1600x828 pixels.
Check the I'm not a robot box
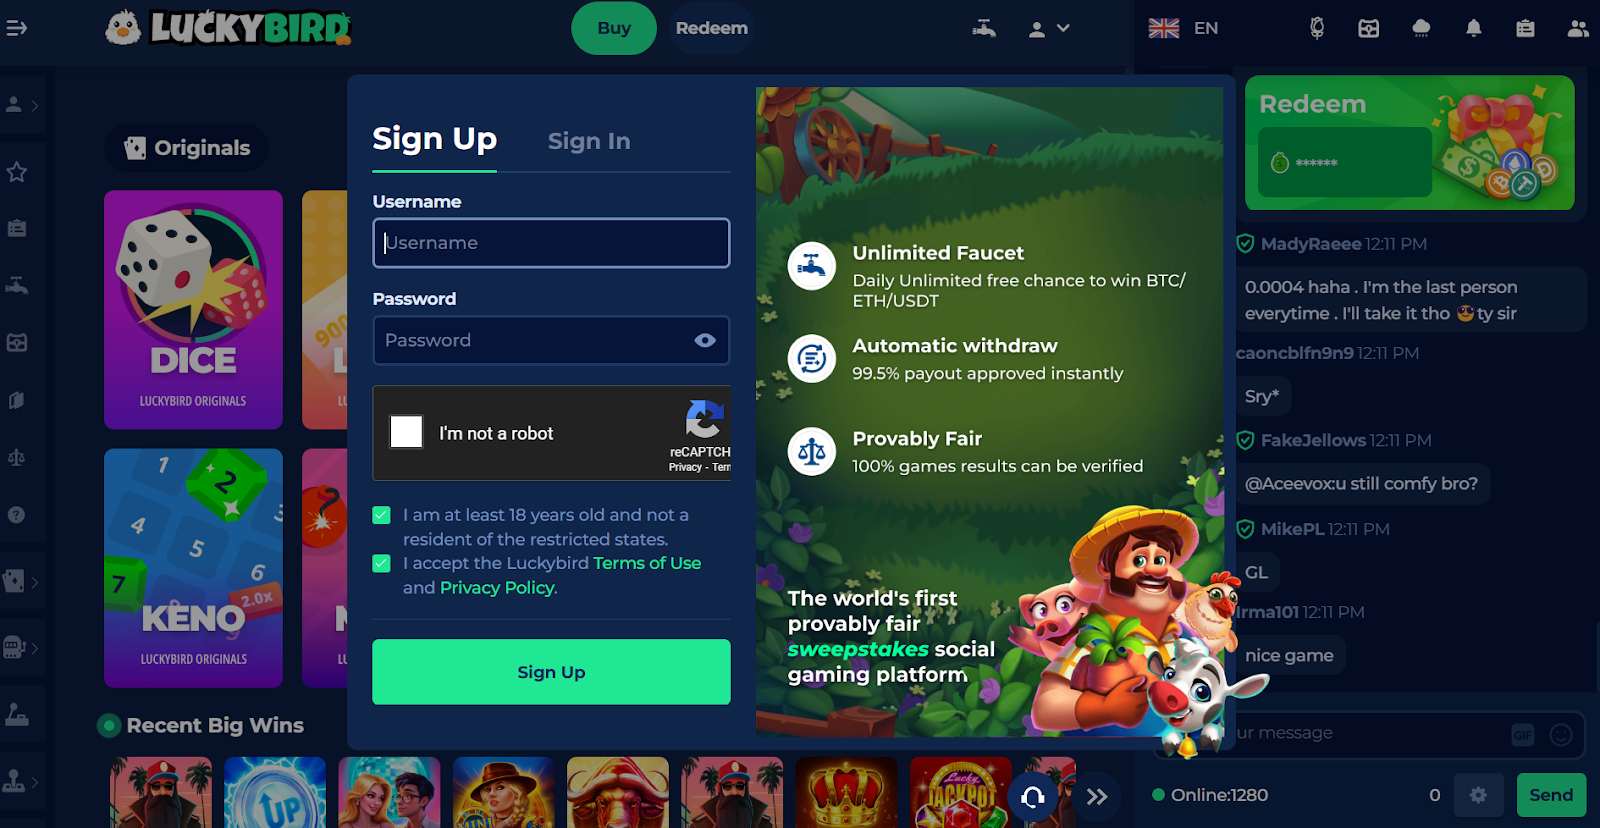(406, 432)
